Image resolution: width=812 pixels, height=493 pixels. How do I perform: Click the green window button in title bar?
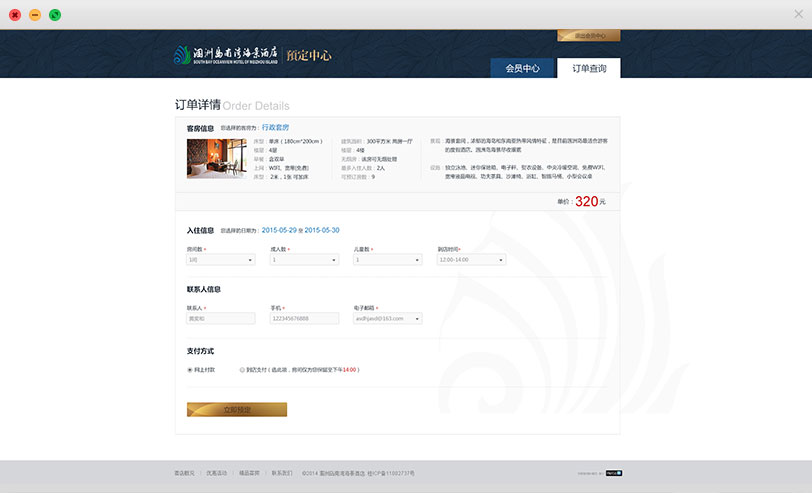tap(54, 15)
